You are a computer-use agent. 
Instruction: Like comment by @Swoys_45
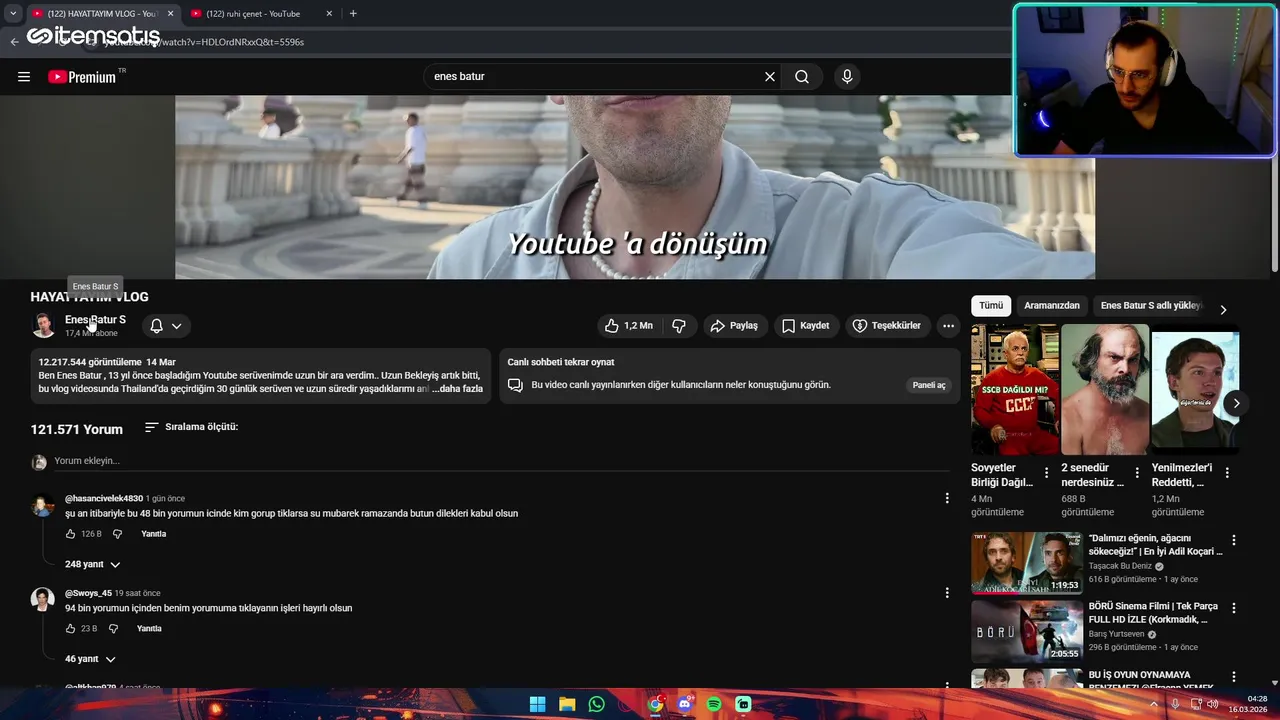click(x=70, y=629)
